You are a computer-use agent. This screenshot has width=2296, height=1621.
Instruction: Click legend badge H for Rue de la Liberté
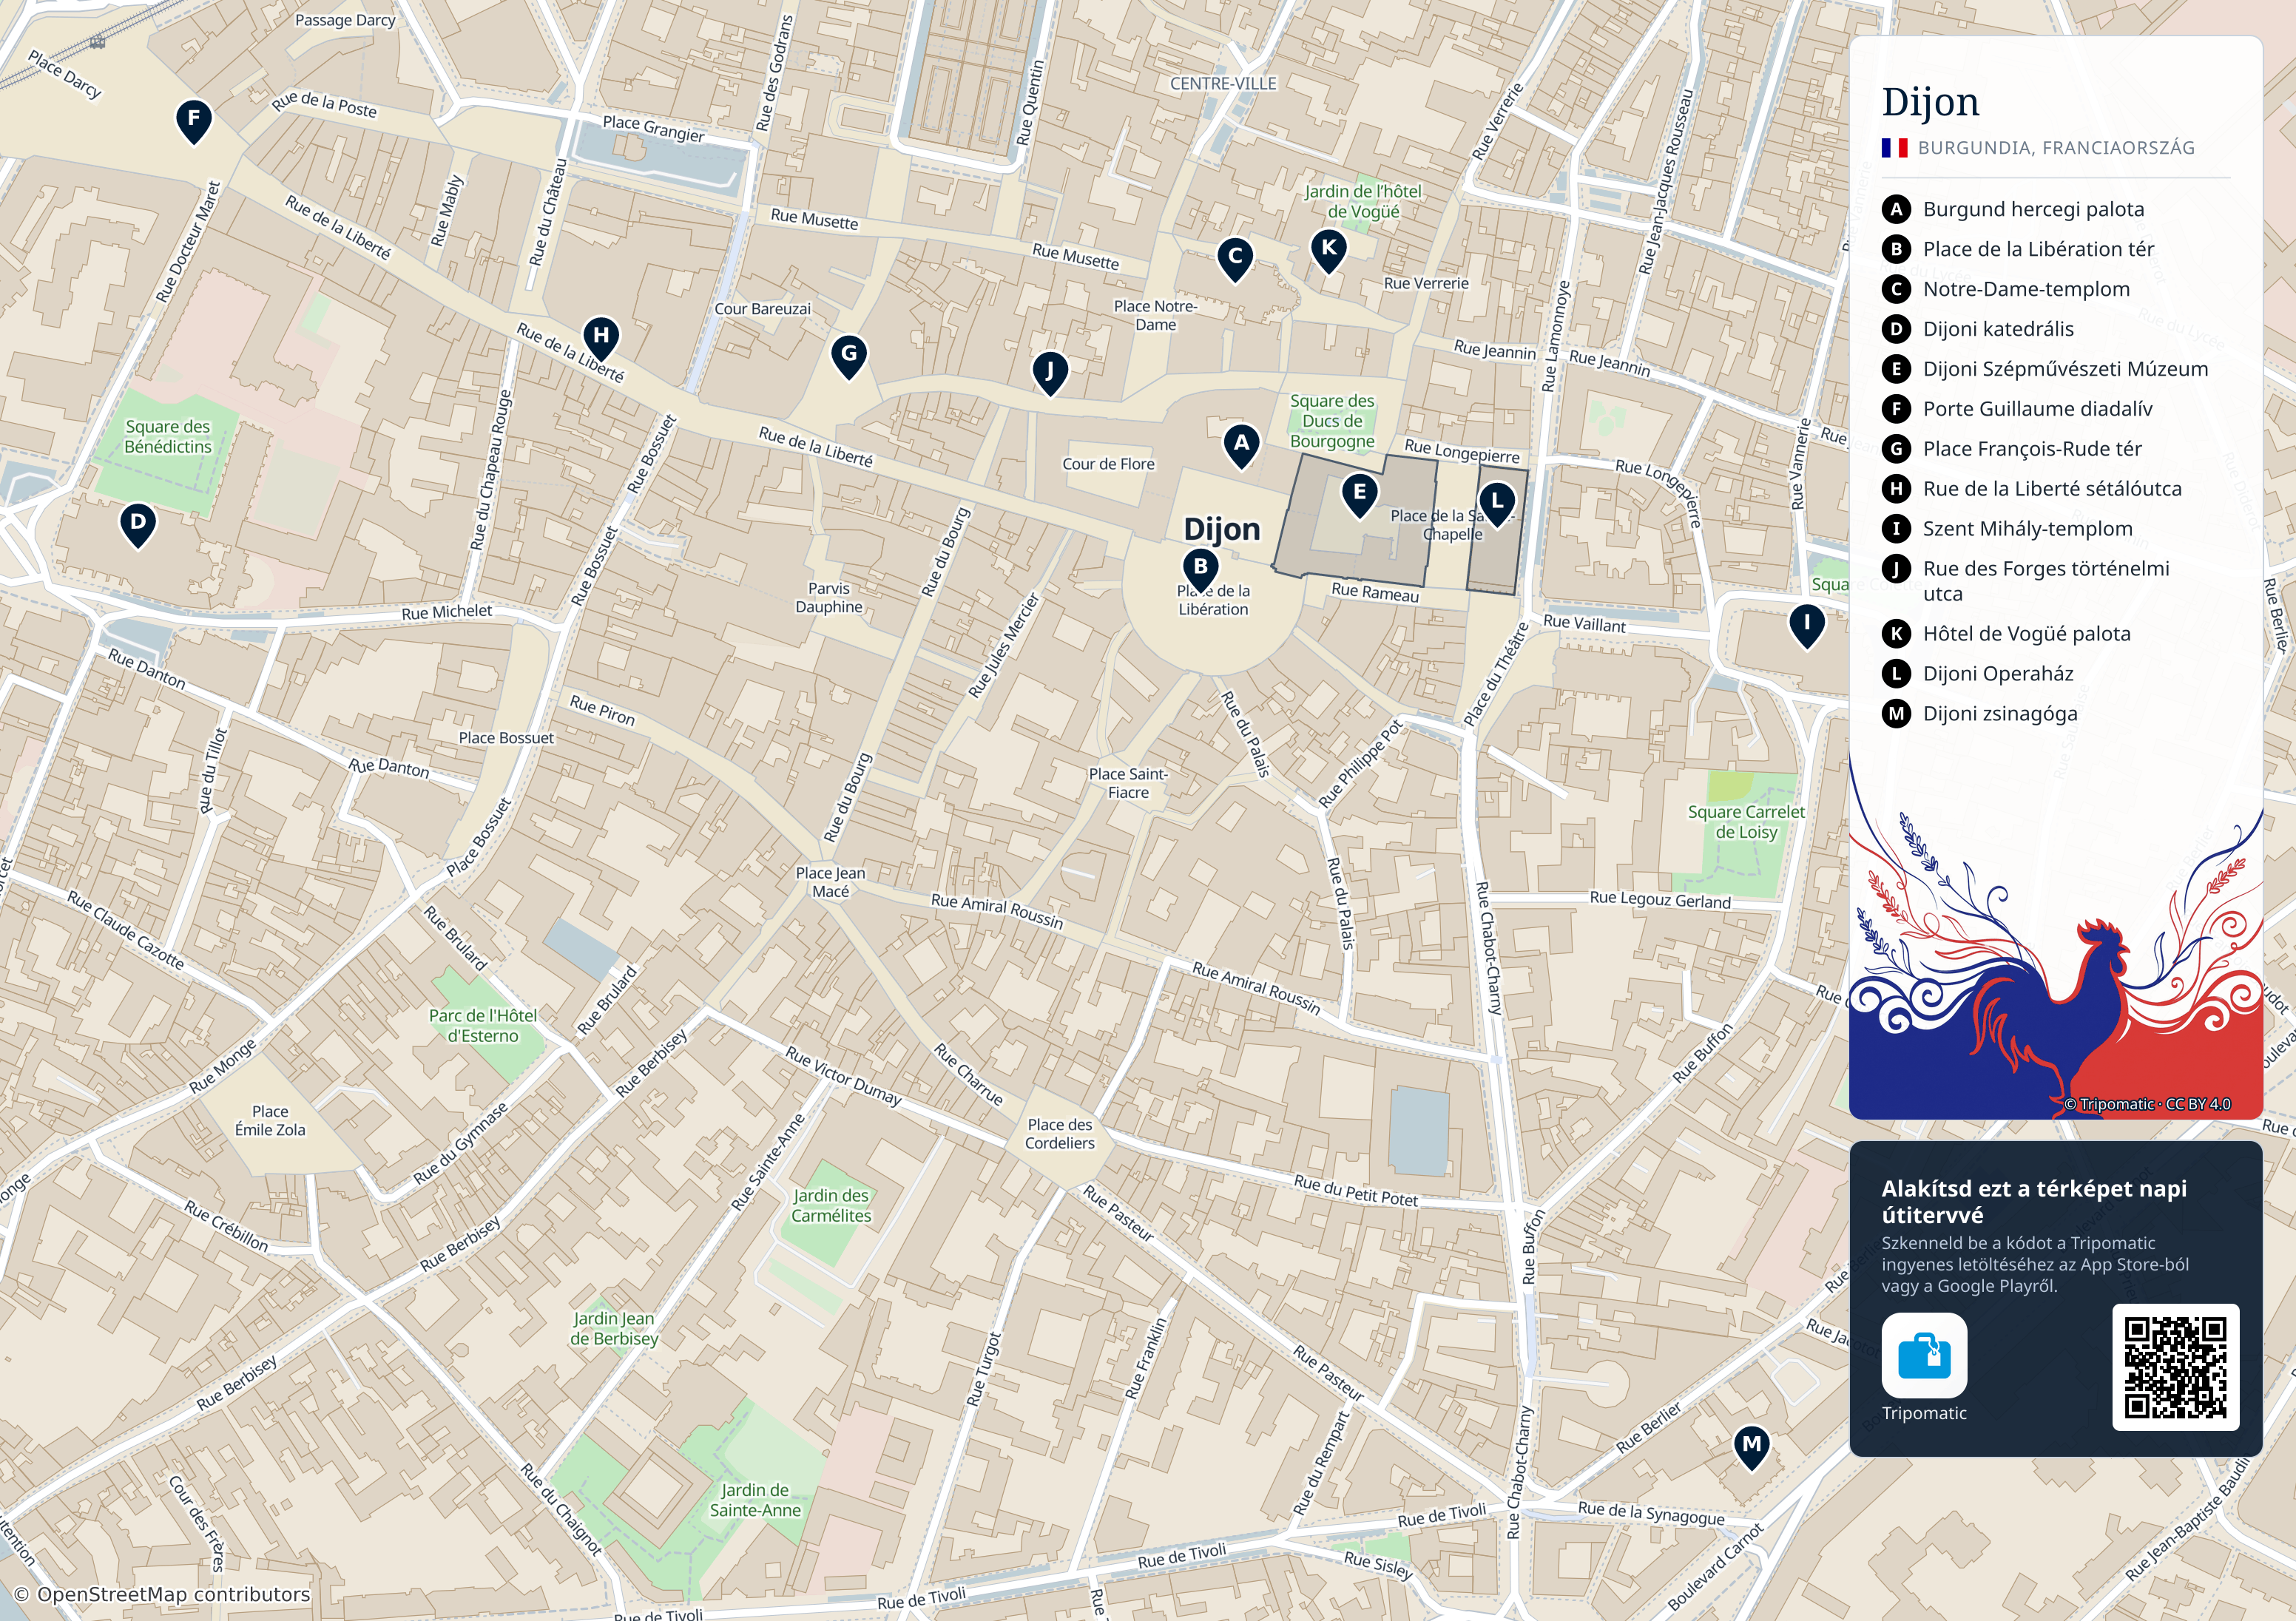[1896, 489]
